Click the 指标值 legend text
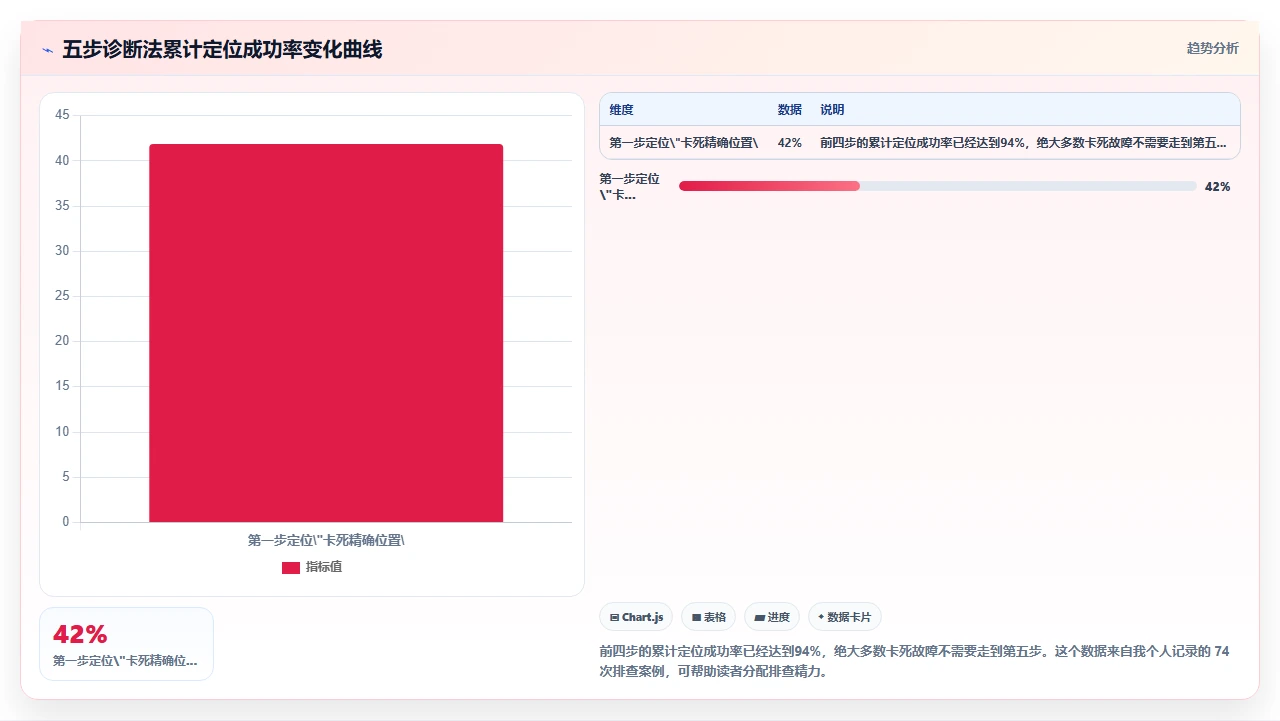 [324, 567]
